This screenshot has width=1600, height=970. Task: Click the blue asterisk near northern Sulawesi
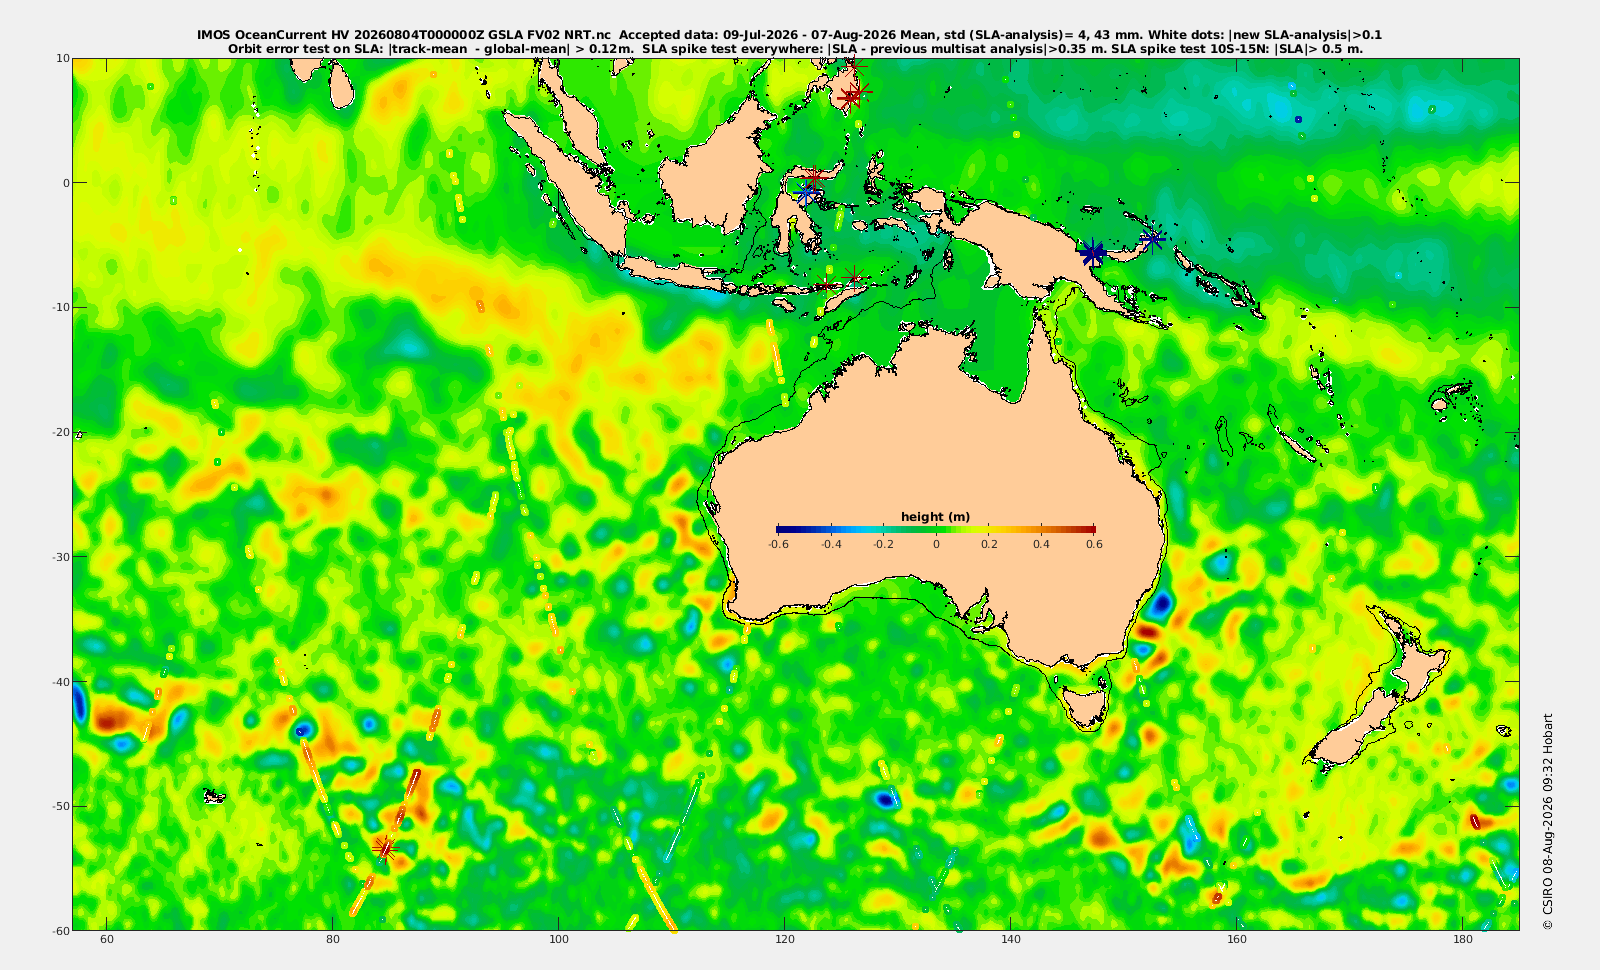(808, 193)
